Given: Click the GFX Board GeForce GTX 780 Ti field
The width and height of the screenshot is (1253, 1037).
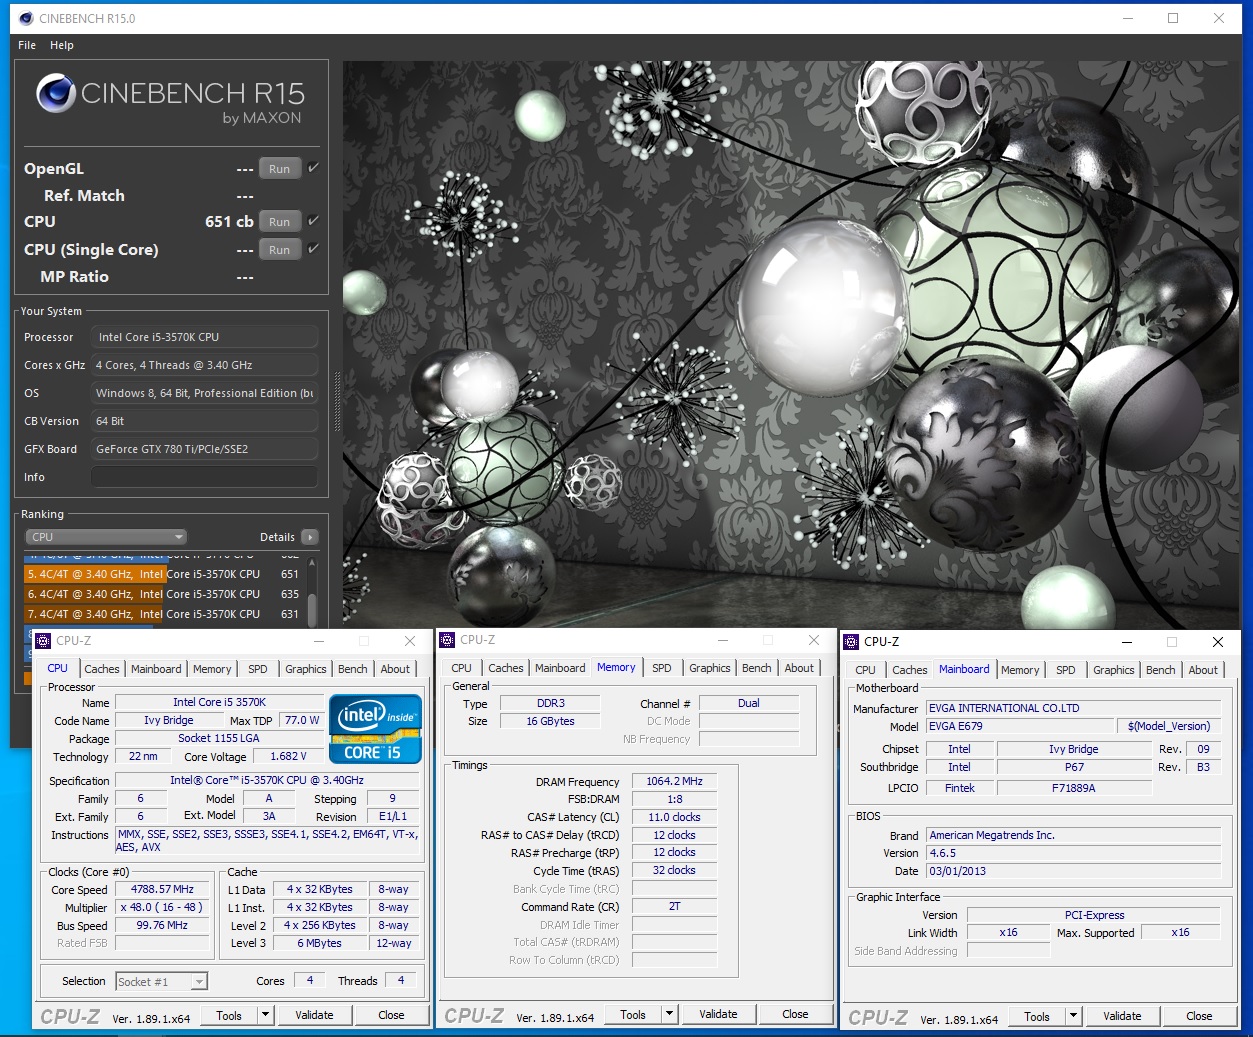Looking at the screenshot, I should [x=204, y=449].
